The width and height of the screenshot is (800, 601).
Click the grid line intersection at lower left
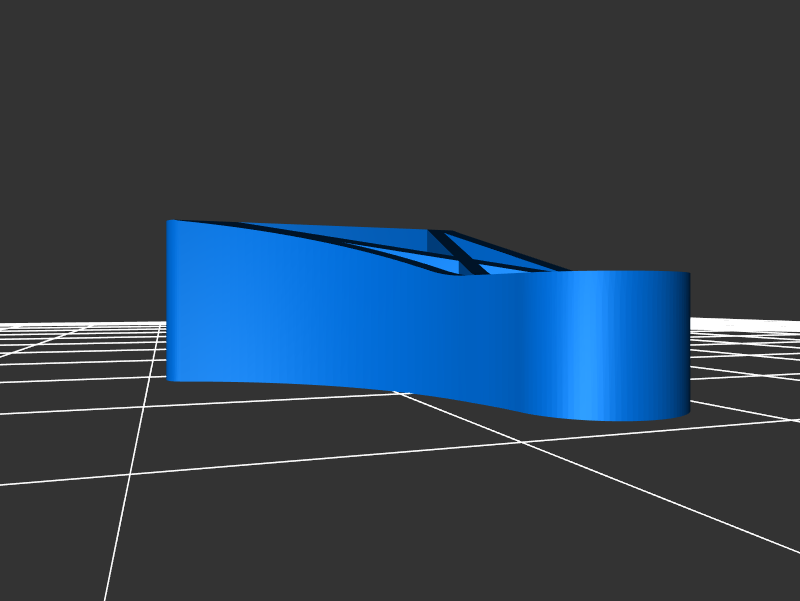(129, 474)
